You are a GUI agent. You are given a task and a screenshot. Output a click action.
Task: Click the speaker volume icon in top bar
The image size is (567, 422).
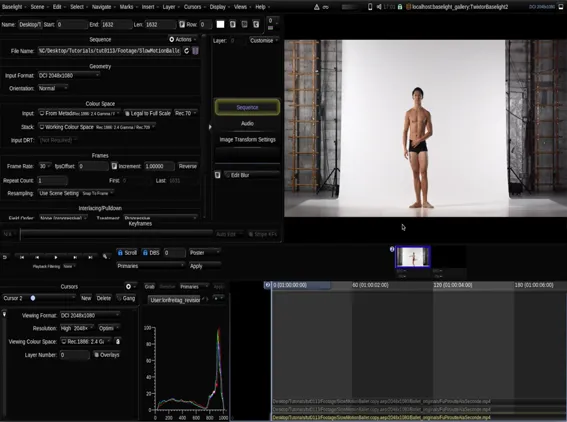379,7
